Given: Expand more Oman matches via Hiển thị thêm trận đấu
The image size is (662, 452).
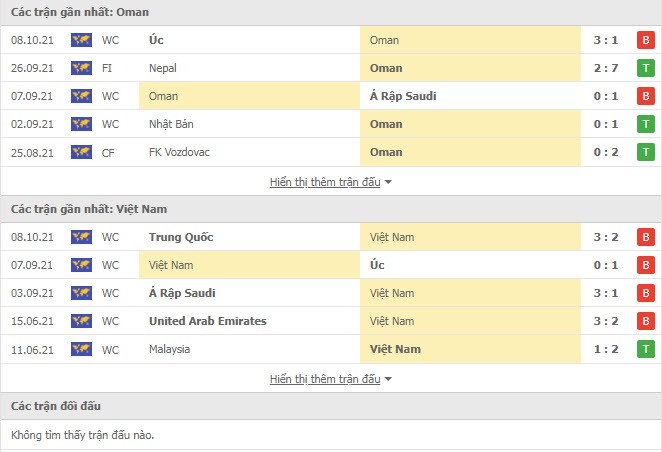Looking at the screenshot, I should coord(325,182).
